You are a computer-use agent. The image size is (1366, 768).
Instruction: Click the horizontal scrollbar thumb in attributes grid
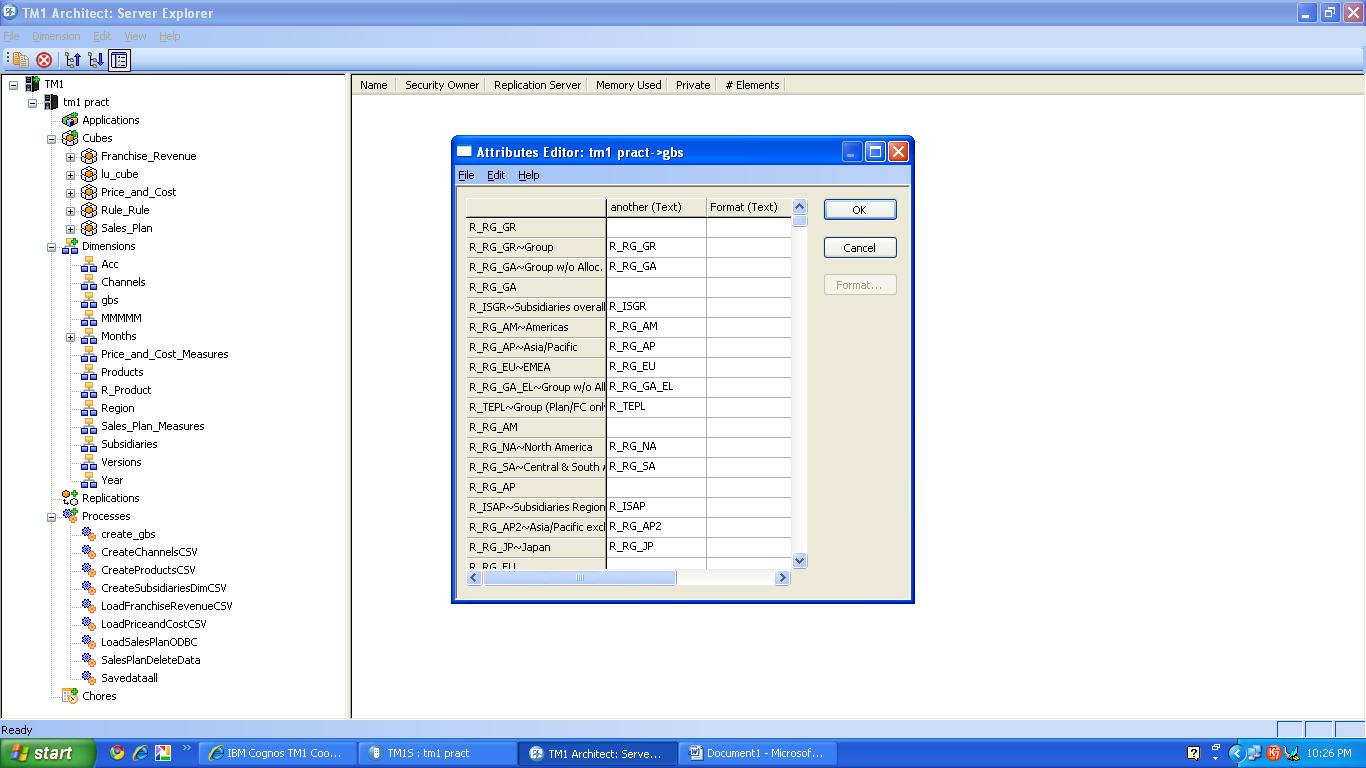579,577
